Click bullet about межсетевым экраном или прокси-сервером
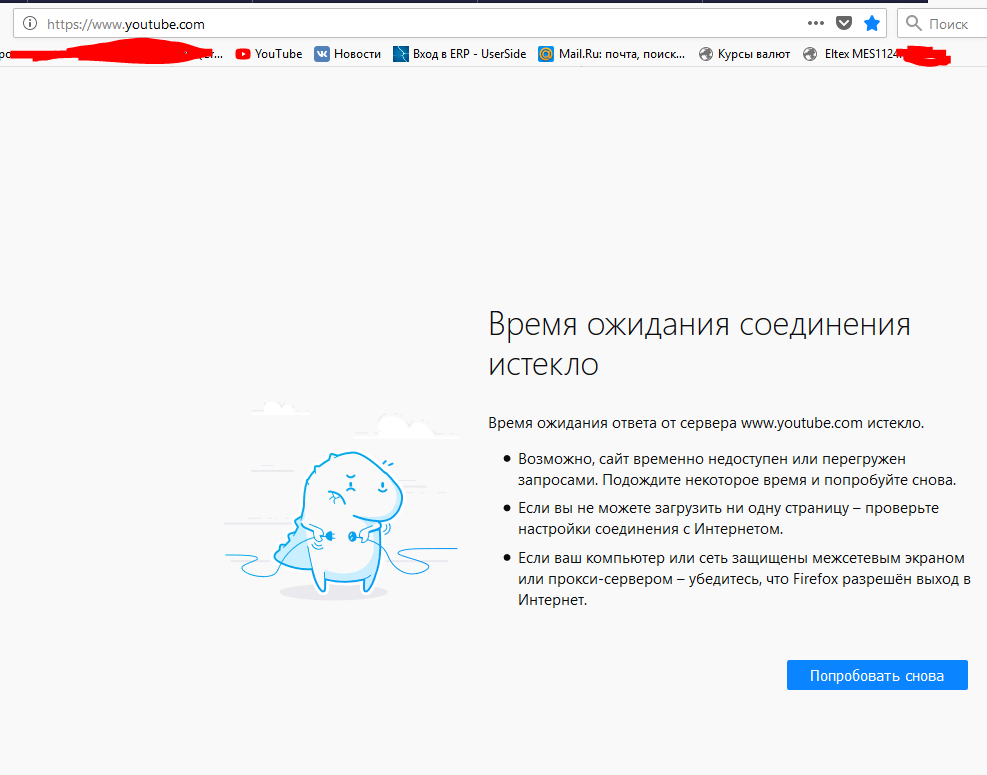Screen dimensions: 987x775 coord(744,579)
